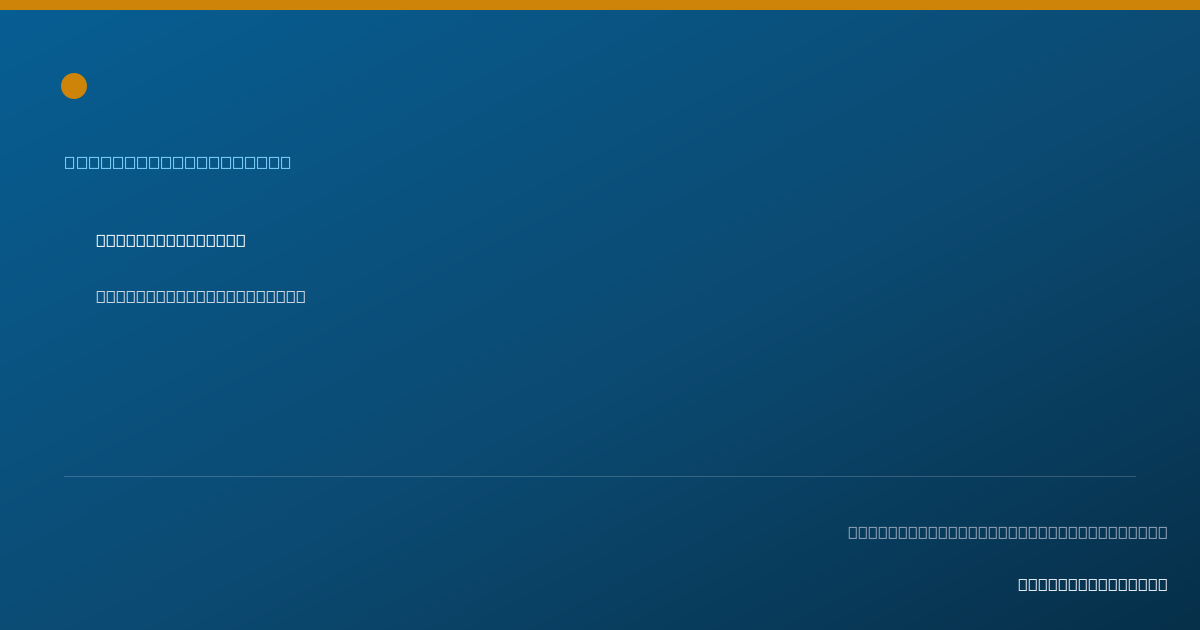The image size is (1200, 630).
Task: Select the grey right-aligned footer text line
Action: [x=1008, y=532]
